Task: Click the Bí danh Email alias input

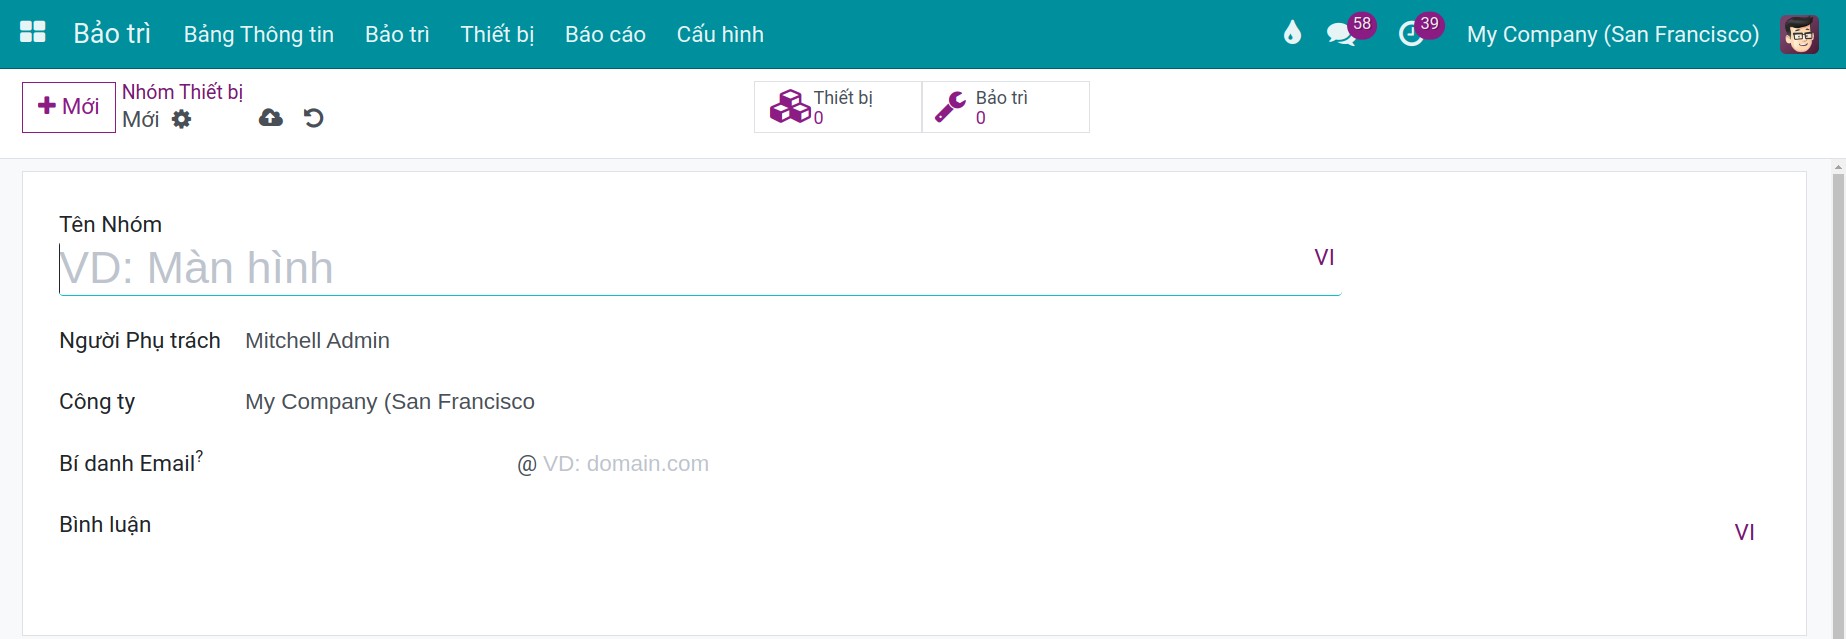Action: (379, 464)
